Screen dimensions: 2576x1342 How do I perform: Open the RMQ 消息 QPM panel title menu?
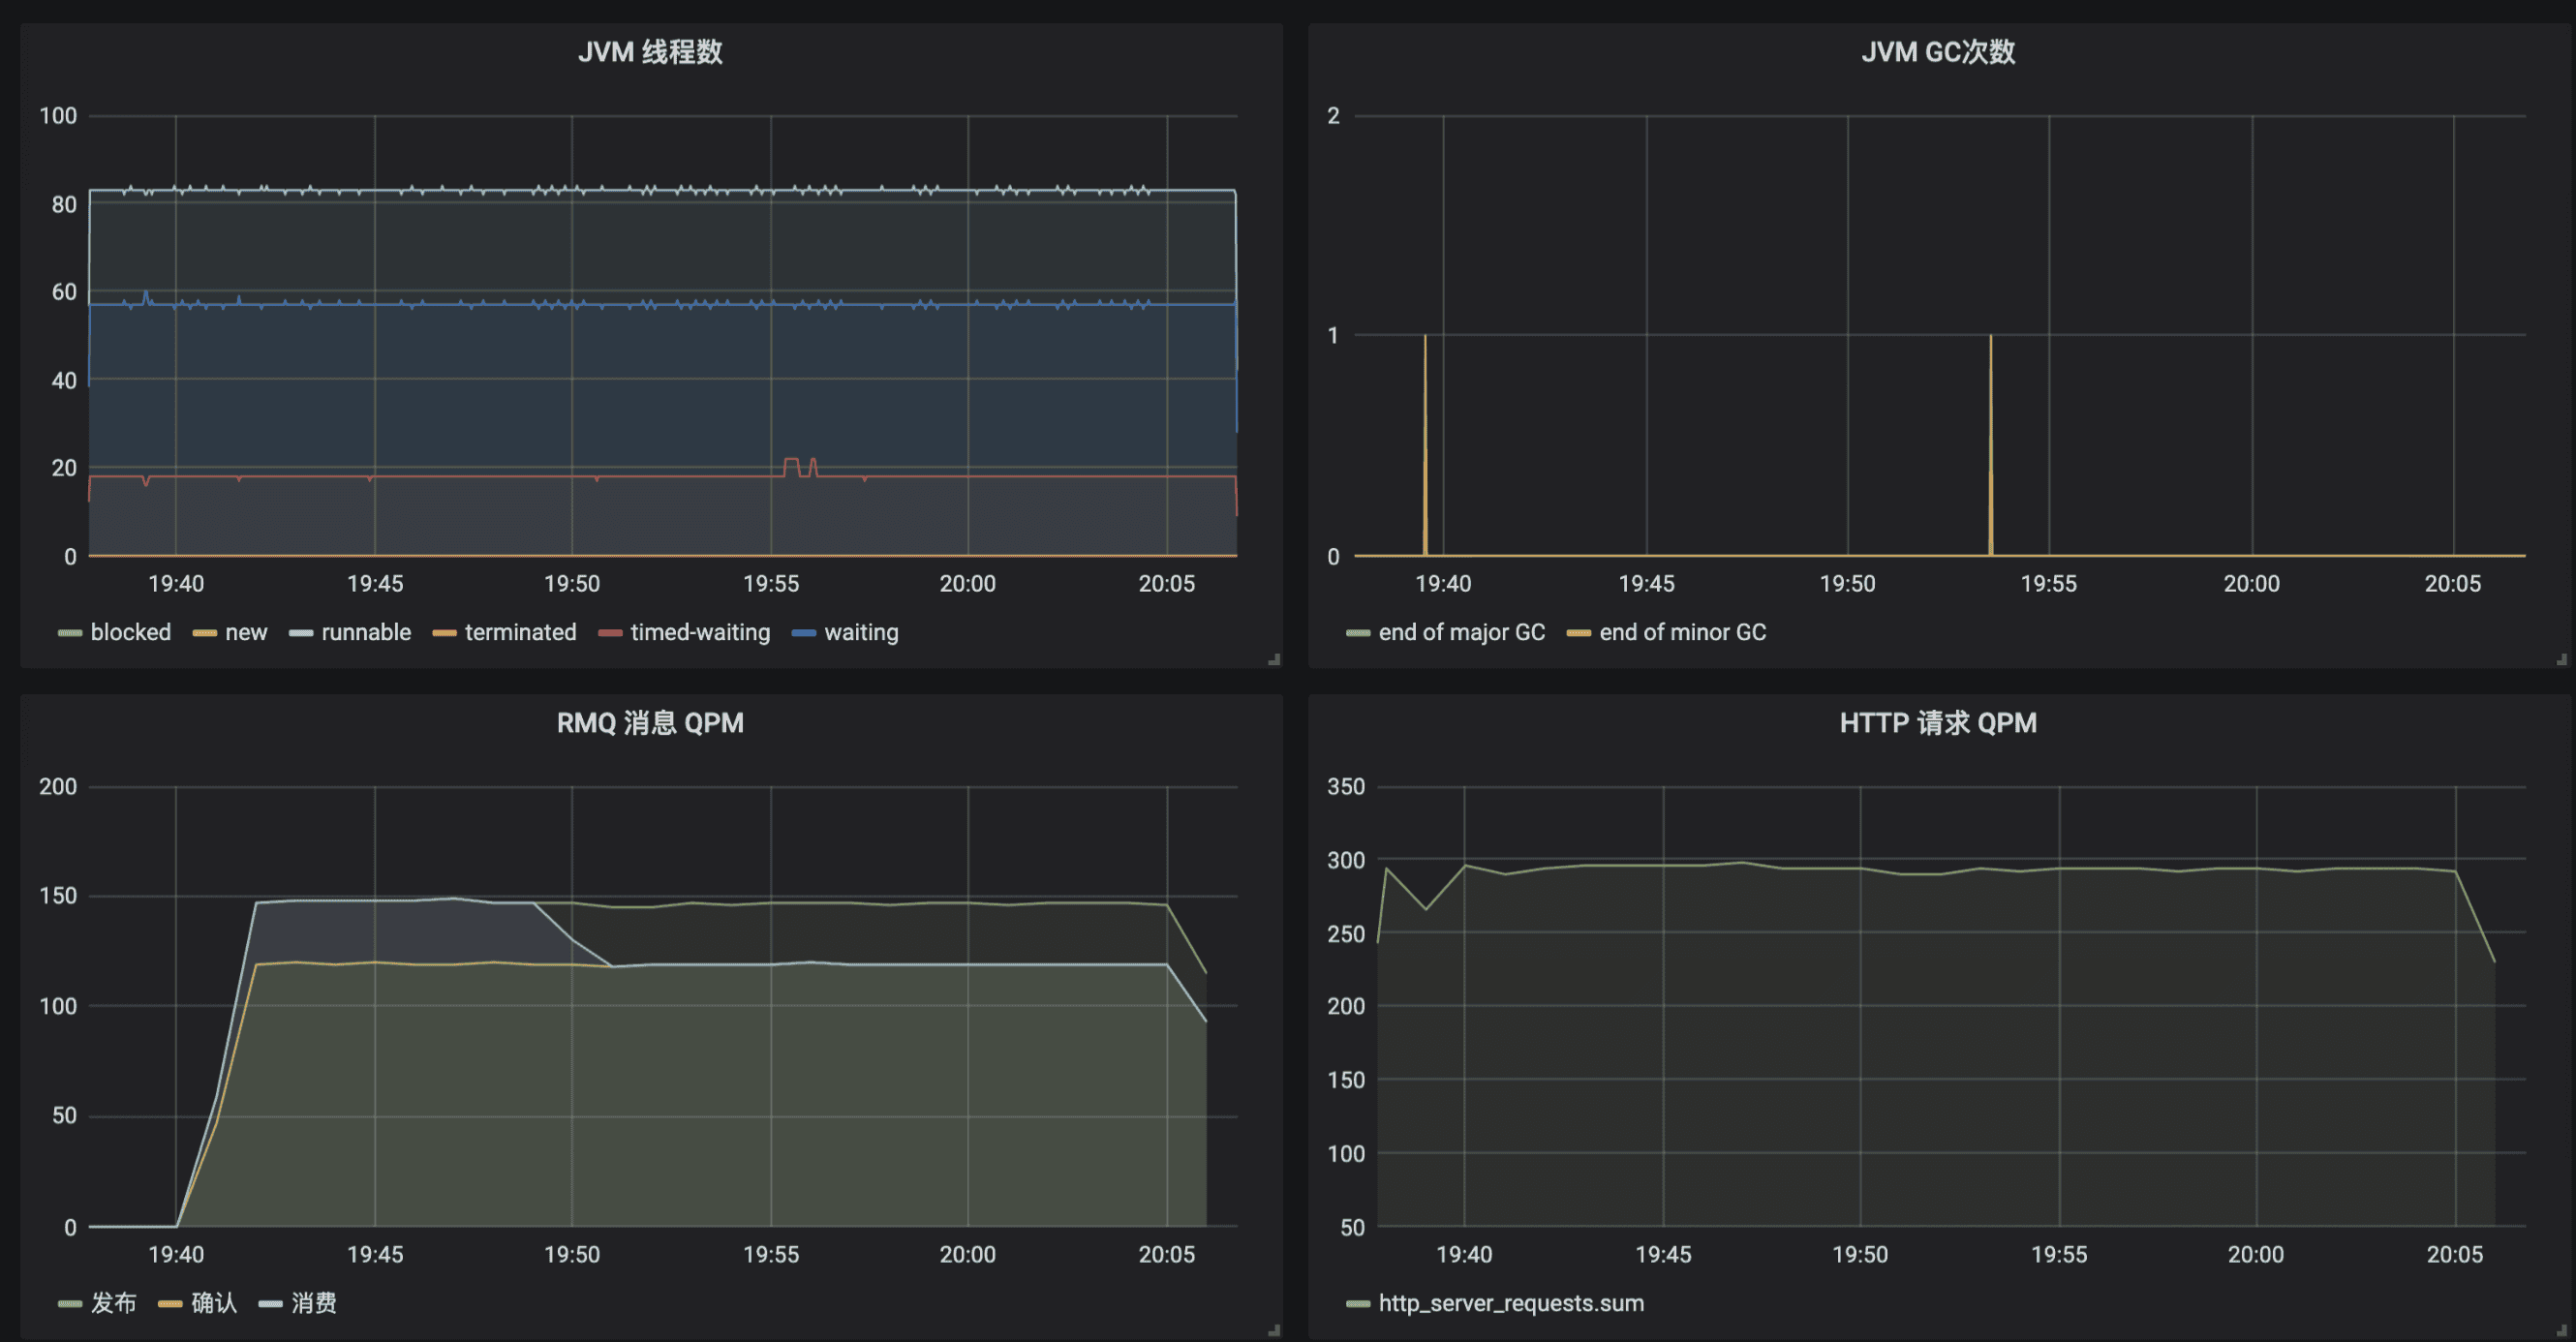coord(650,722)
